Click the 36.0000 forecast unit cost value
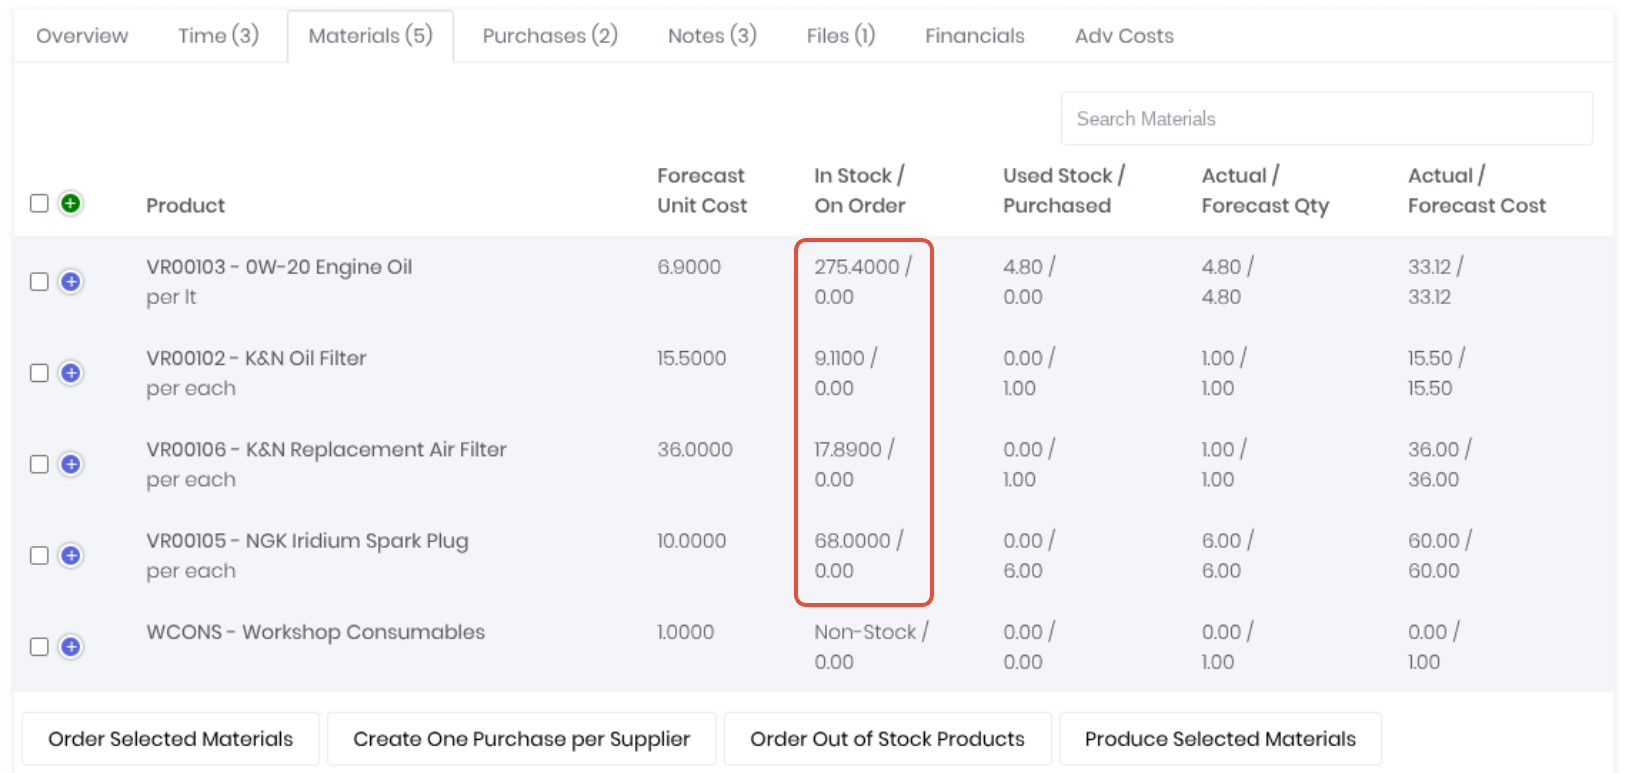Image resolution: width=1632 pixels, height=773 pixels. click(x=695, y=449)
